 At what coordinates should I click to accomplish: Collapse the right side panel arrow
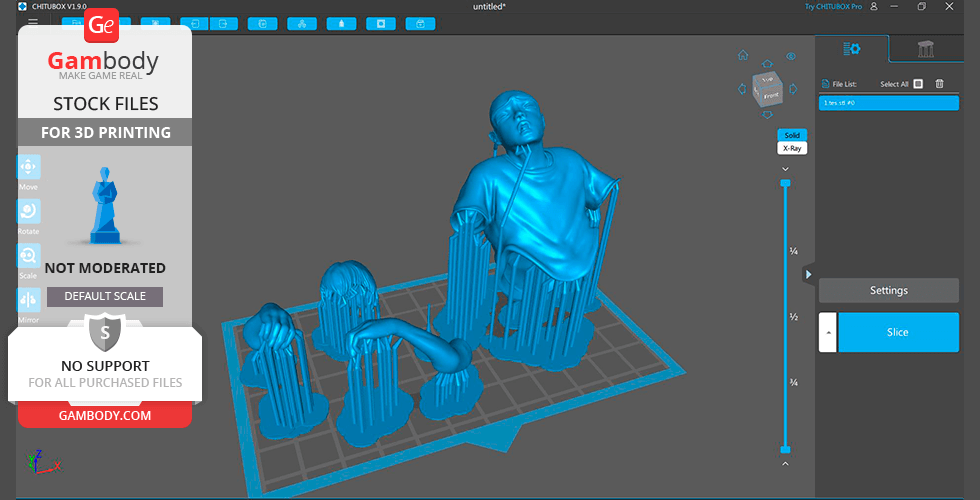(x=808, y=273)
